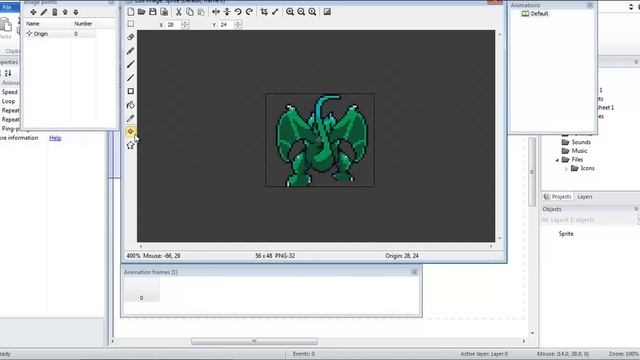
Task: Toggle the background brightness icon
Action: [x=327, y=12]
